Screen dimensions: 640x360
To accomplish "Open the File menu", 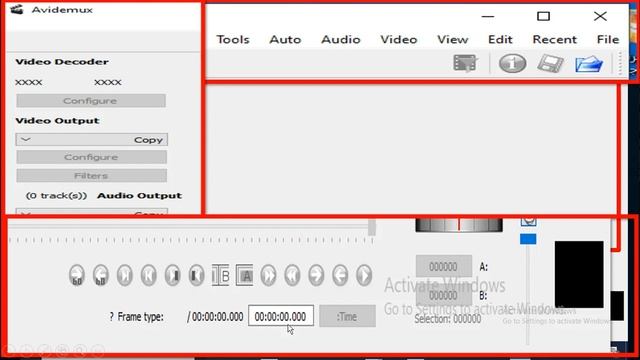I will [x=608, y=40].
